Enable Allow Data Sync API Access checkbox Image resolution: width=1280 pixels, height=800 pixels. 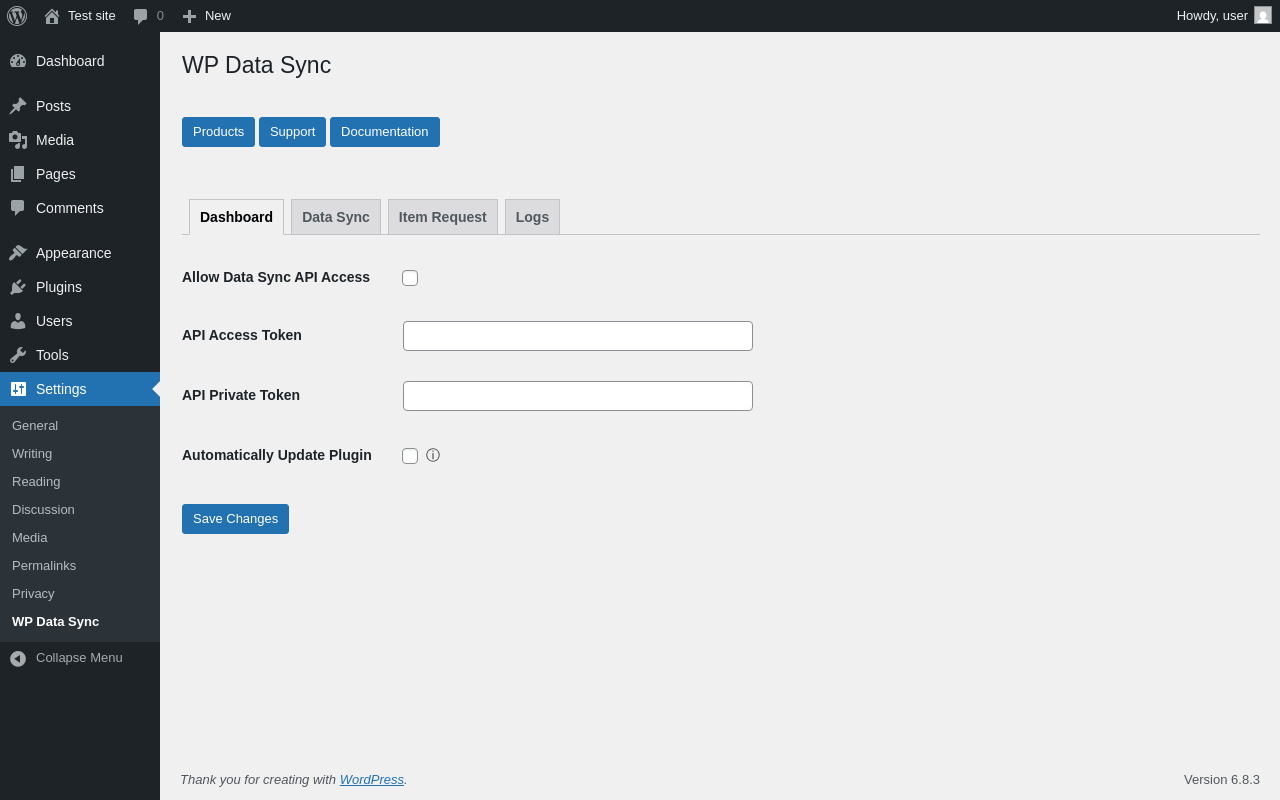point(410,278)
